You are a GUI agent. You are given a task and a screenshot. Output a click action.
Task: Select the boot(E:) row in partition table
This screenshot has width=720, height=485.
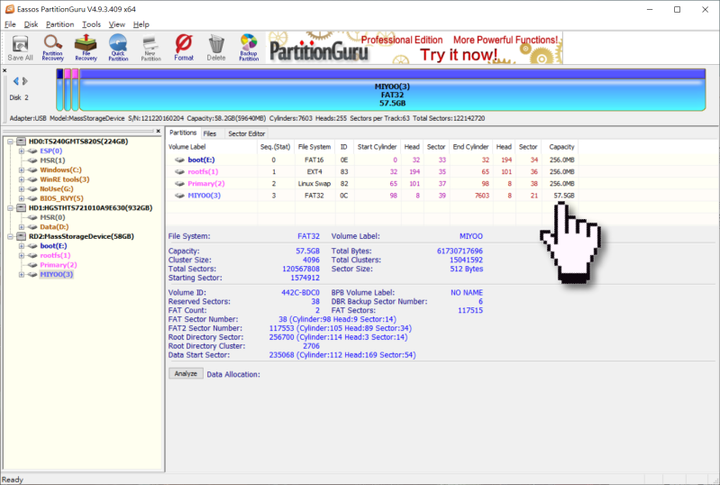coord(372,160)
